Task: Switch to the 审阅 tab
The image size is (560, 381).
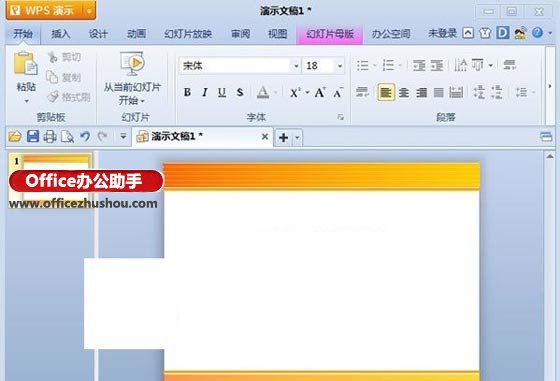Action: tap(240, 34)
